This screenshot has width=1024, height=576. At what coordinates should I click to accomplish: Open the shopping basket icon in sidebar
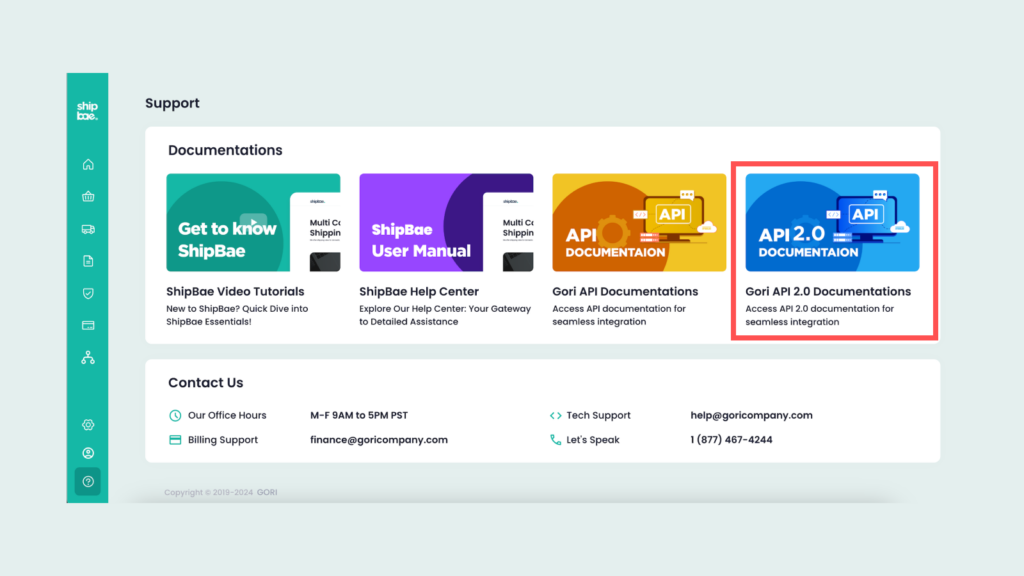[x=88, y=197]
